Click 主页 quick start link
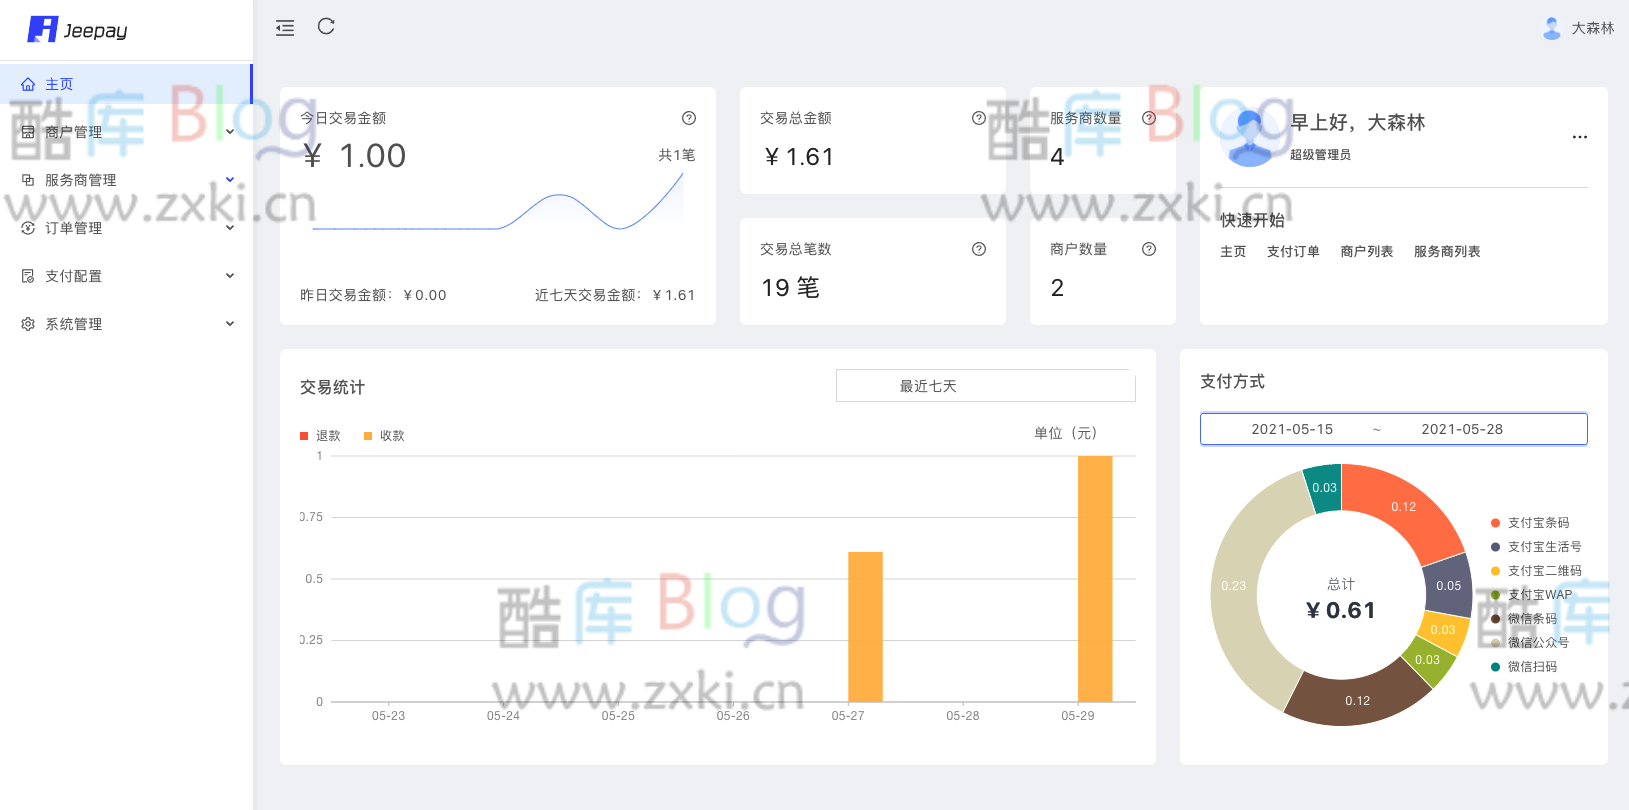This screenshot has height=810, width=1629. click(x=1233, y=252)
